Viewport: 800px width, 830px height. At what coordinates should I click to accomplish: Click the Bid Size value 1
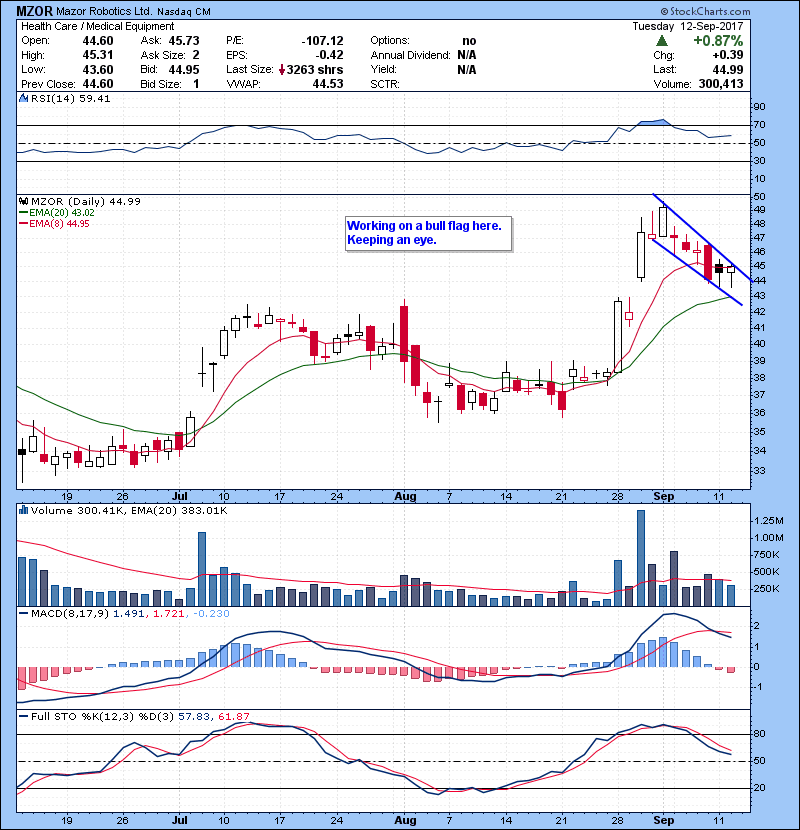(196, 84)
